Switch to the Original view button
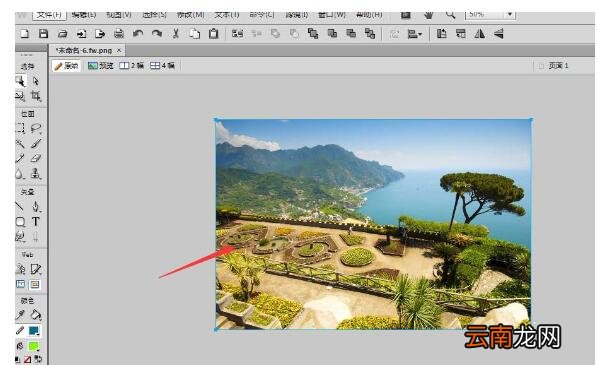598x365 pixels. (x=66, y=66)
